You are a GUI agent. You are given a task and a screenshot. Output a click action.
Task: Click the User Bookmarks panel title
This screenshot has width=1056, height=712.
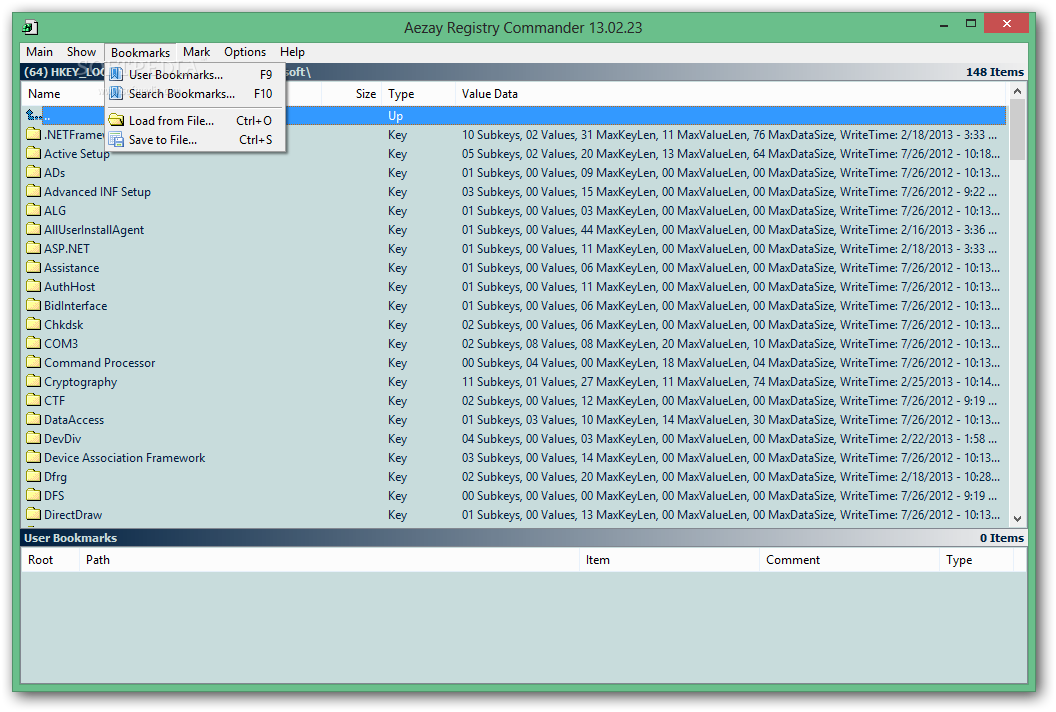[71, 538]
